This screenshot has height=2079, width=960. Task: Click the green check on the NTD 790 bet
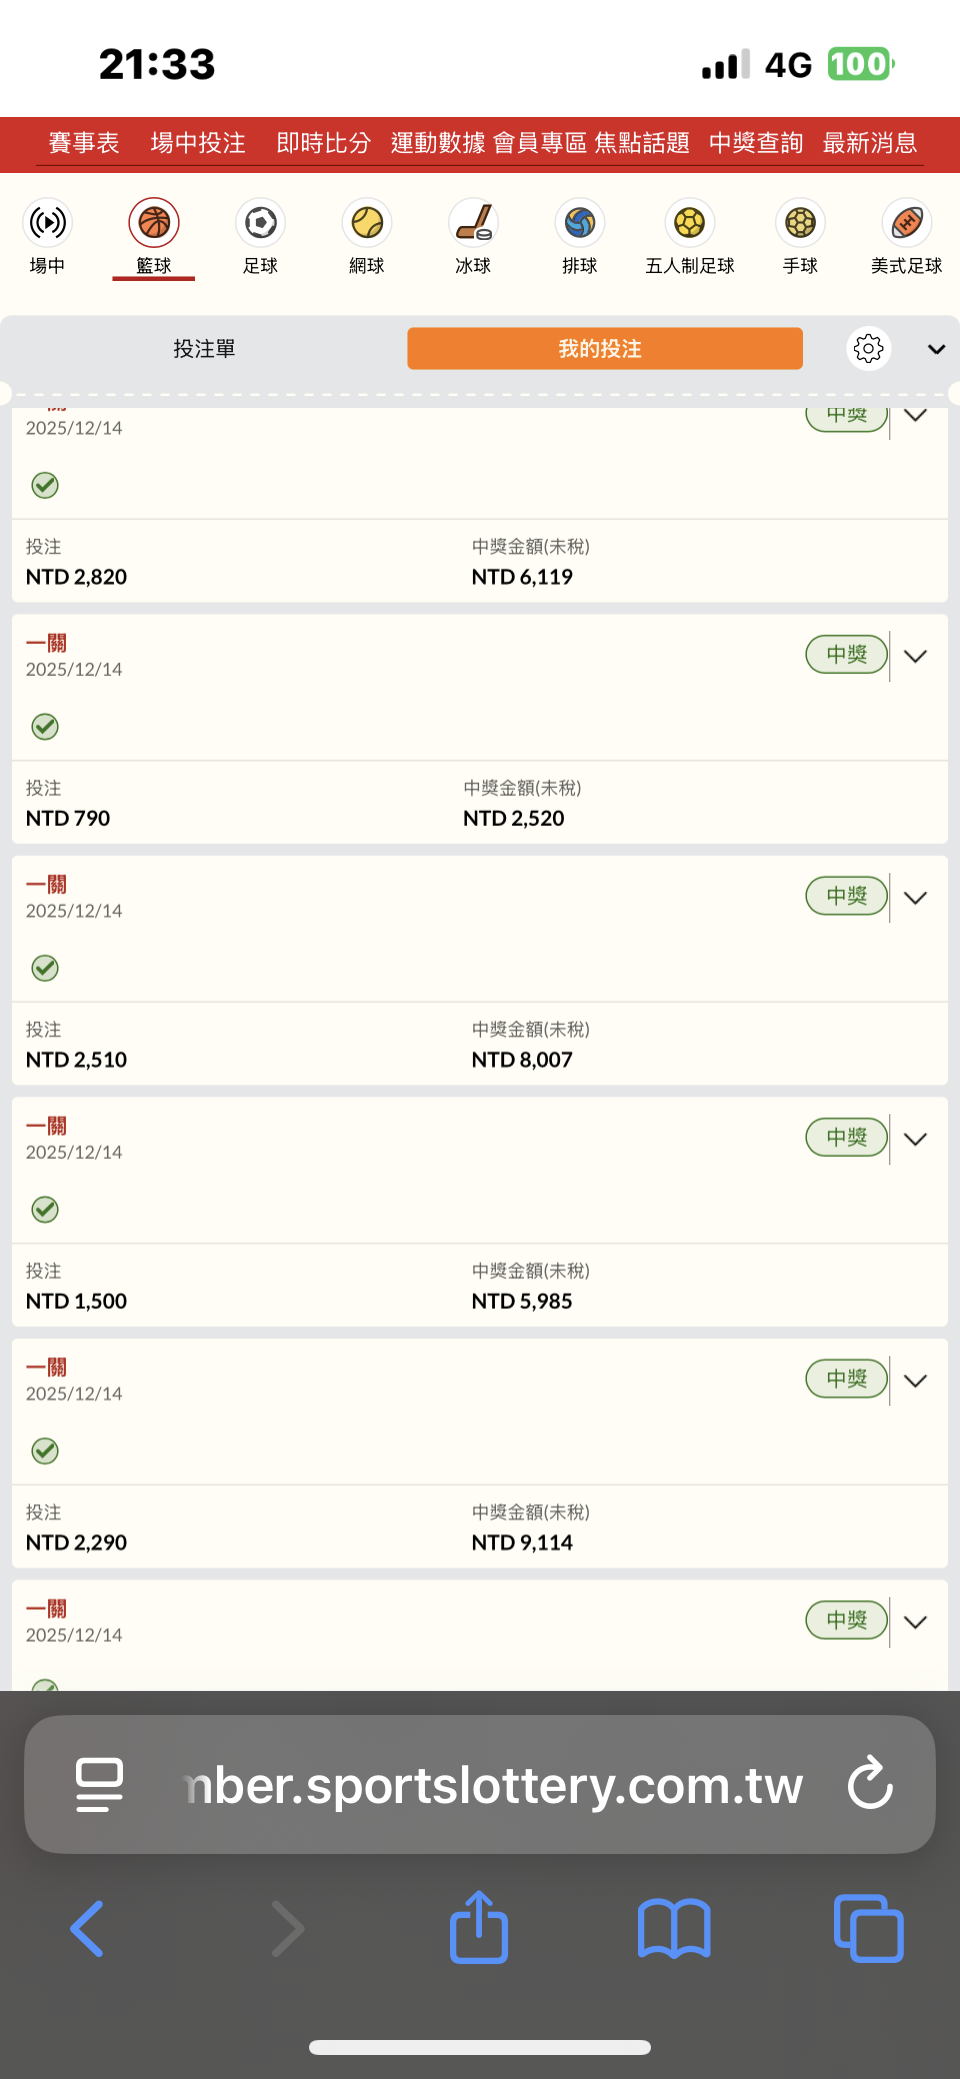45,727
